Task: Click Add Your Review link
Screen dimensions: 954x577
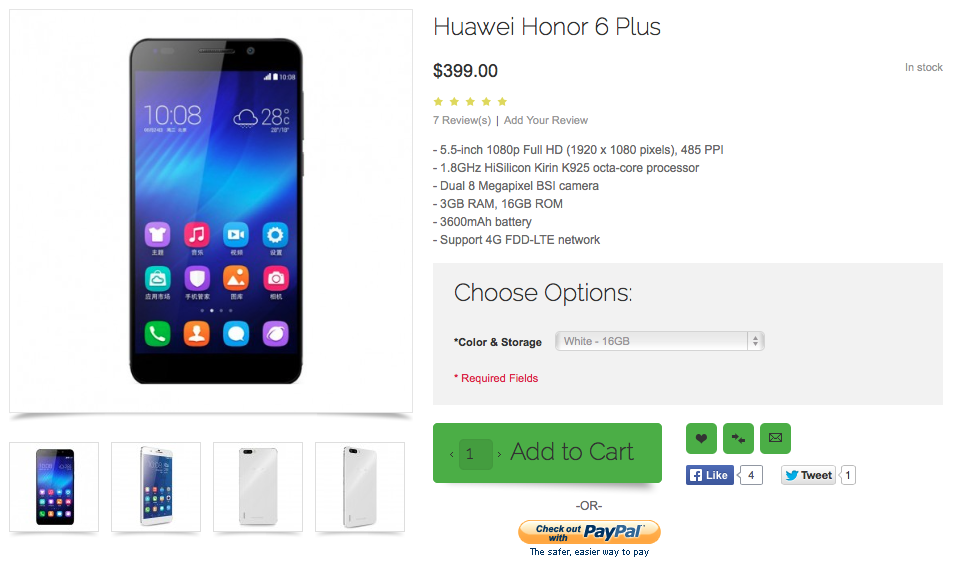Action: 546,121
